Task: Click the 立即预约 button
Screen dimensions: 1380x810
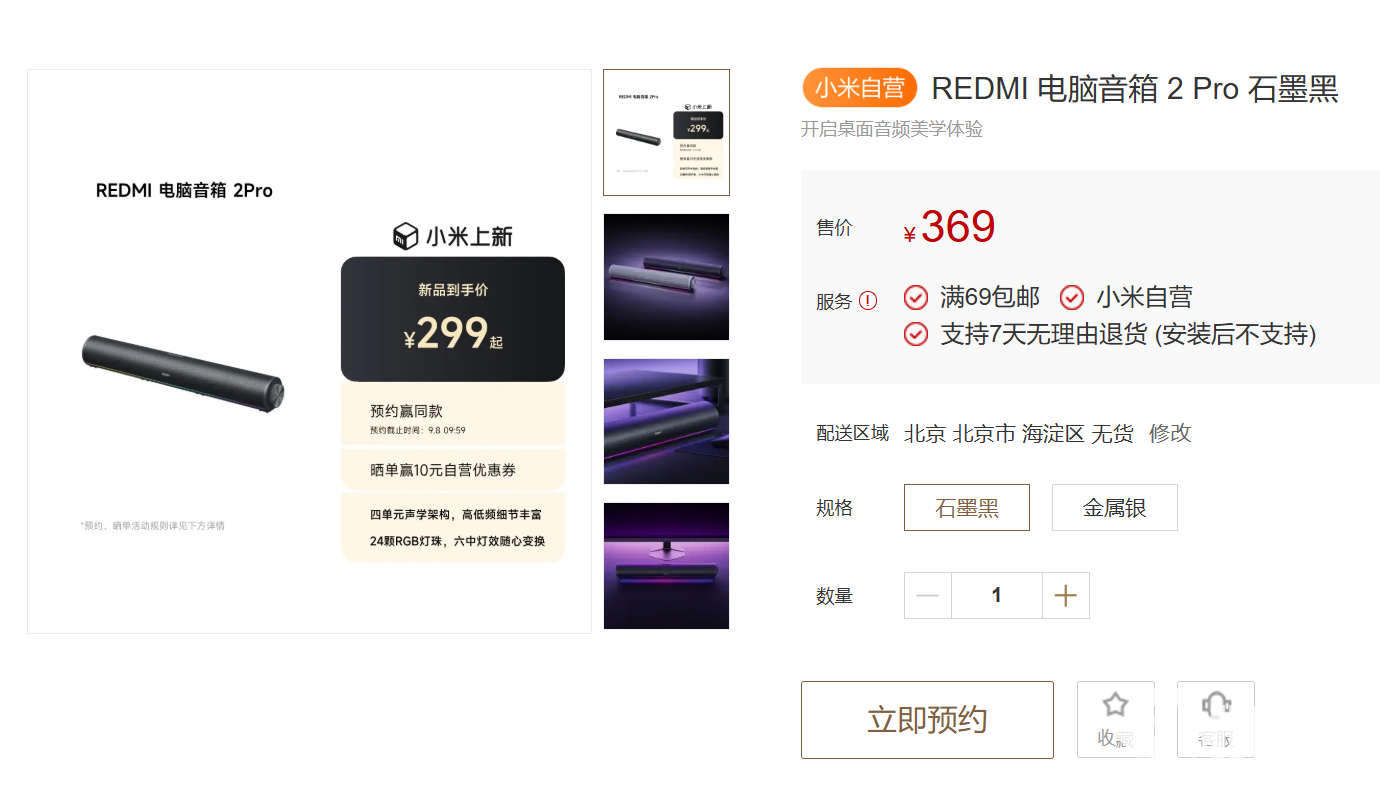Action: click(927, 720)
